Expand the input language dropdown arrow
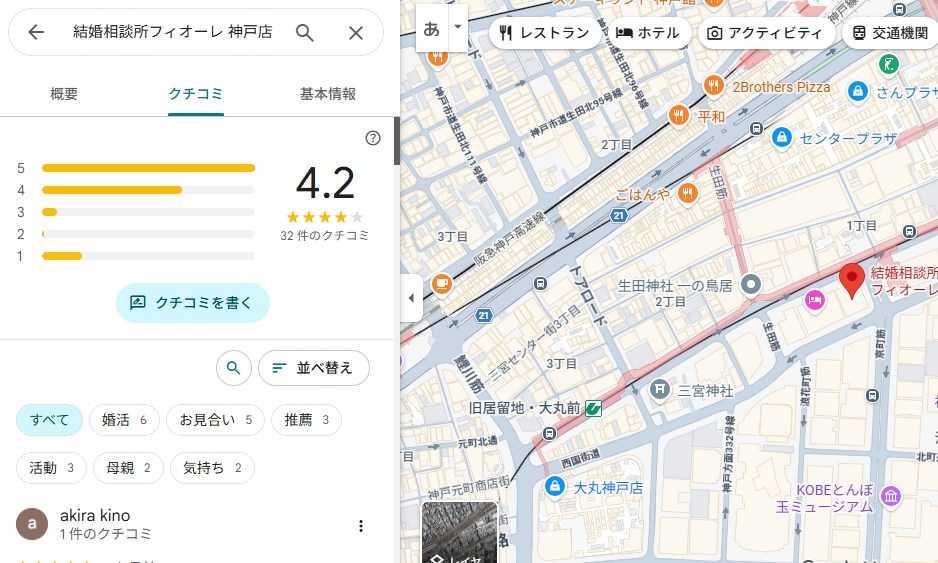Screen dimensions: 938x563 click(x=458, y=27)
